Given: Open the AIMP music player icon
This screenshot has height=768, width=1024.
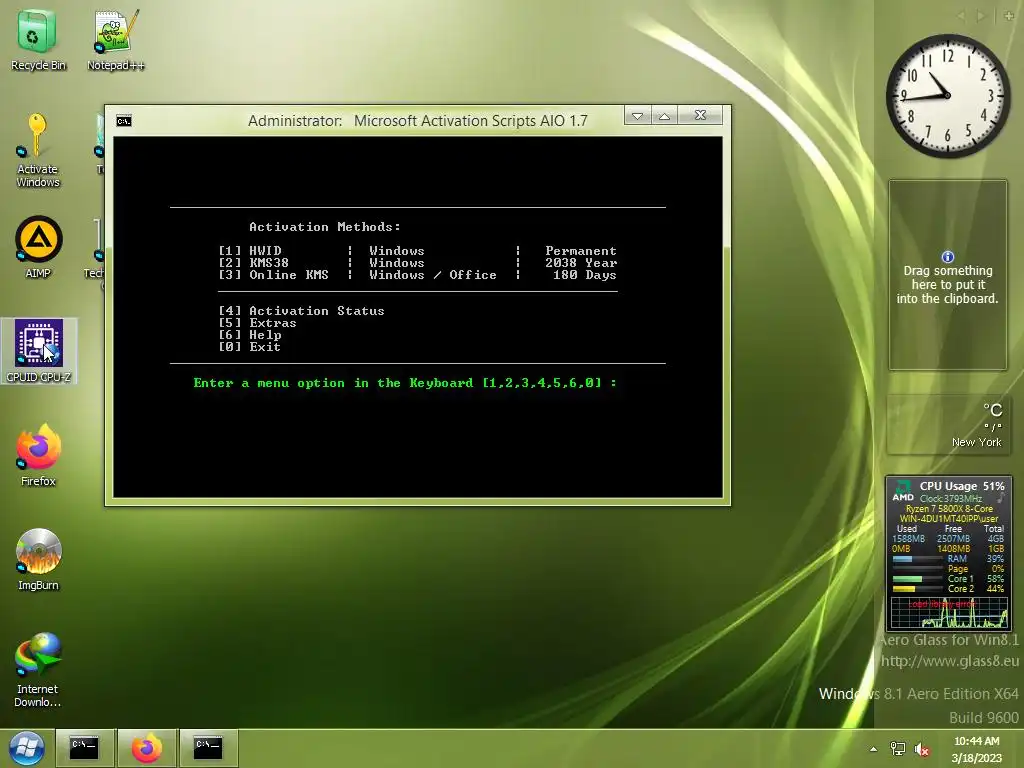Looking at the screenshot, I should pyautogui.click(x=38, y=247).
